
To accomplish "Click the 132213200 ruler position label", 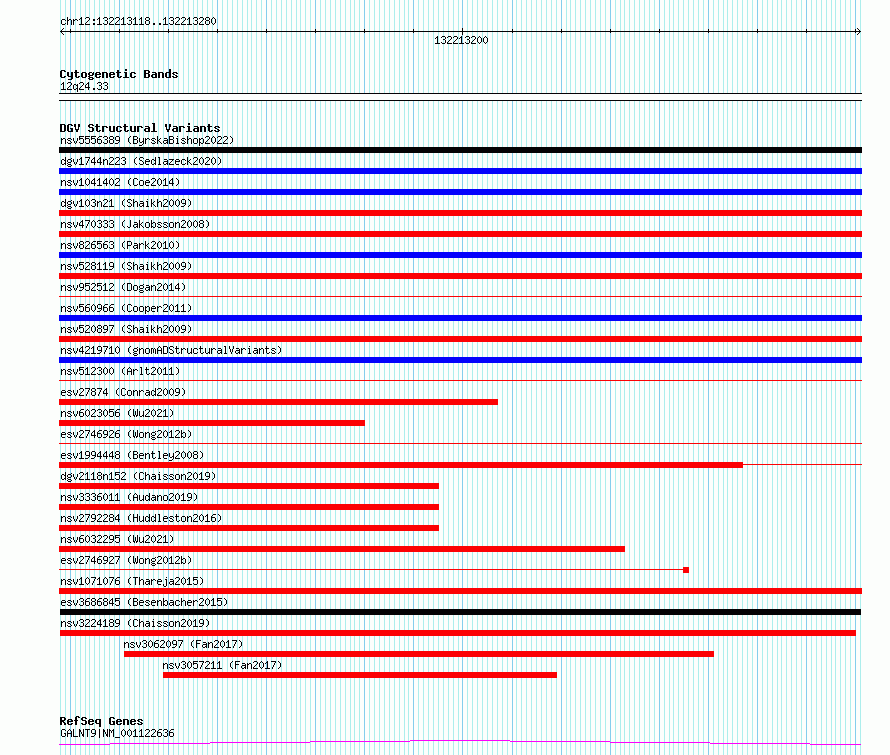I will [461, 40].
